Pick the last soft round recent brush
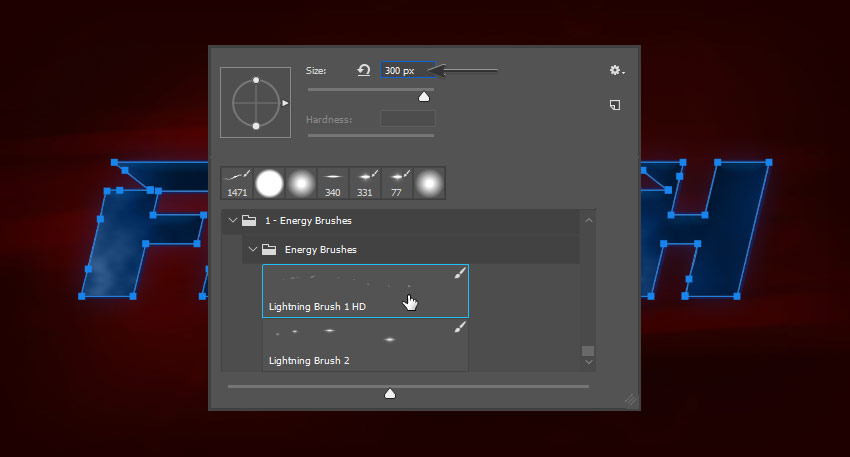This screenshot has height=457, width=850. point(429,182)
